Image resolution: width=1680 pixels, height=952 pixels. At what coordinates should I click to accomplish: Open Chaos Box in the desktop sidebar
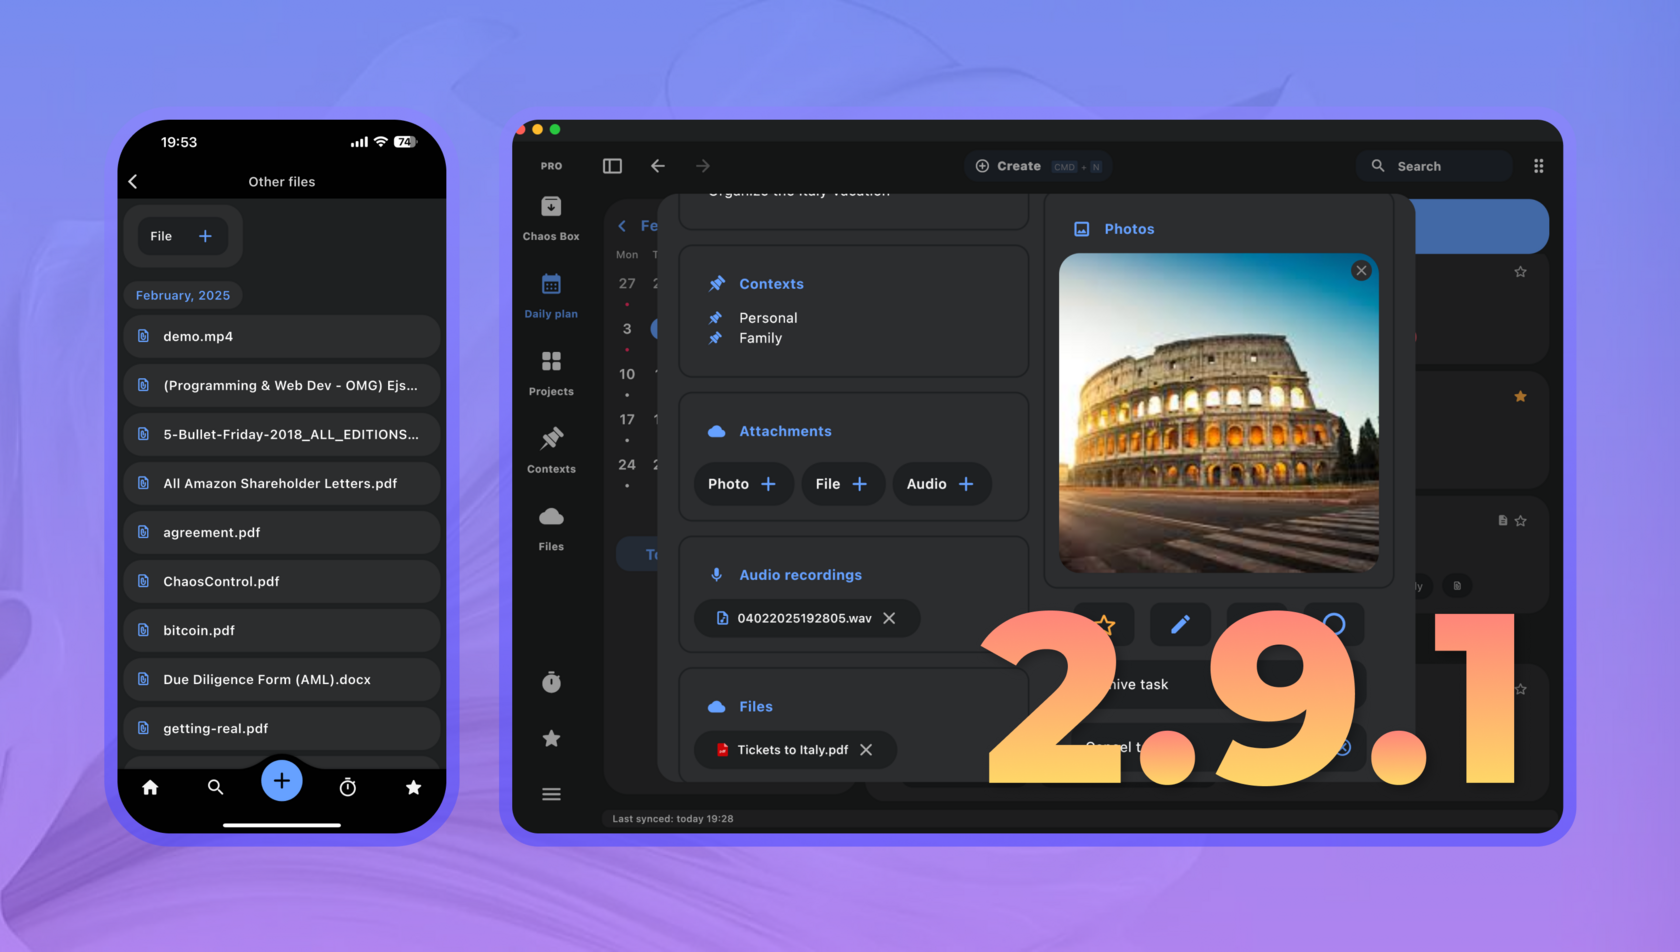pos(551,219)
